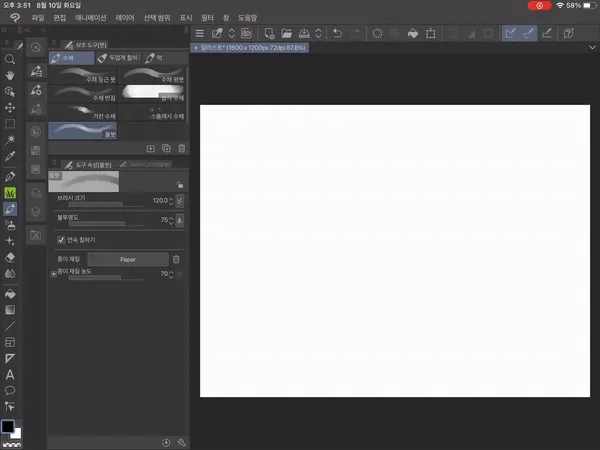This screenshot has height=450, width=600.
Task: Select the Frame Border tool
Action: [10, 342]
